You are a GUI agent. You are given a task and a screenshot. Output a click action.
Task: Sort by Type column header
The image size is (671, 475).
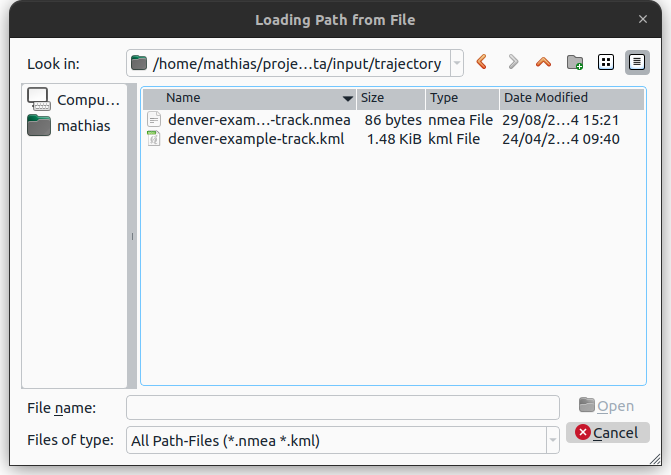click(x=461, y=98)
